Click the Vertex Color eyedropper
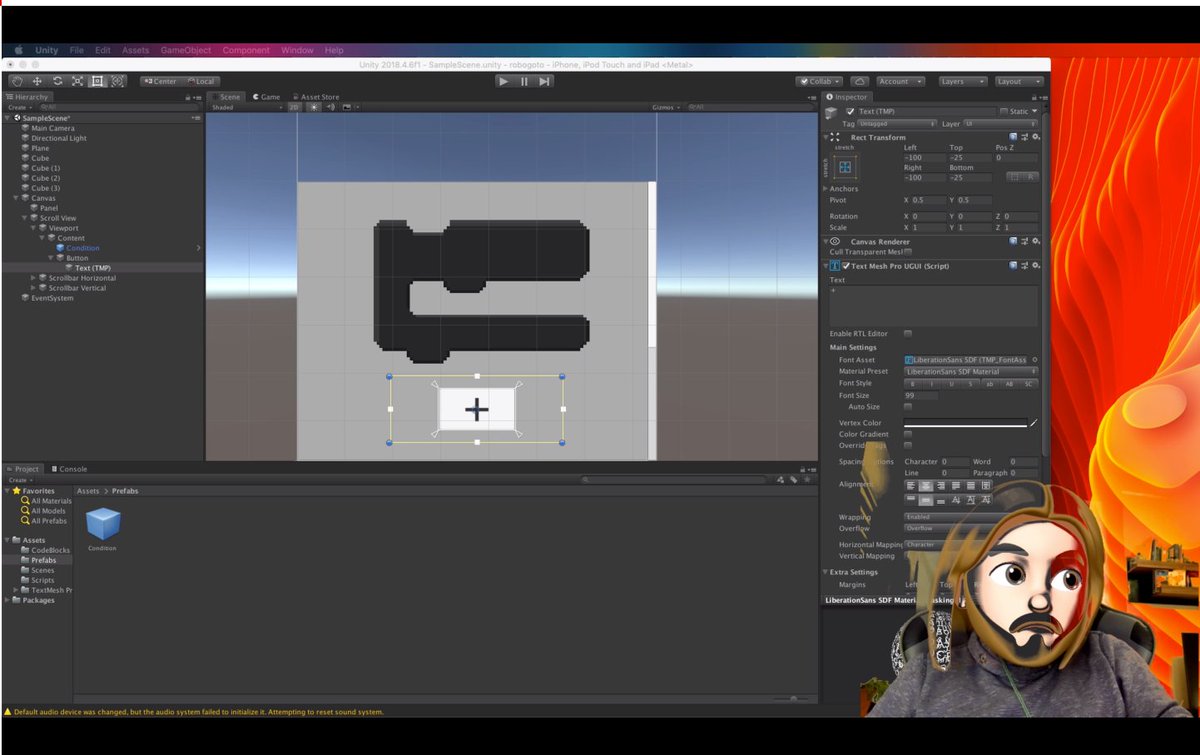Viewport: 1200px width, 755px height. 1034,423
